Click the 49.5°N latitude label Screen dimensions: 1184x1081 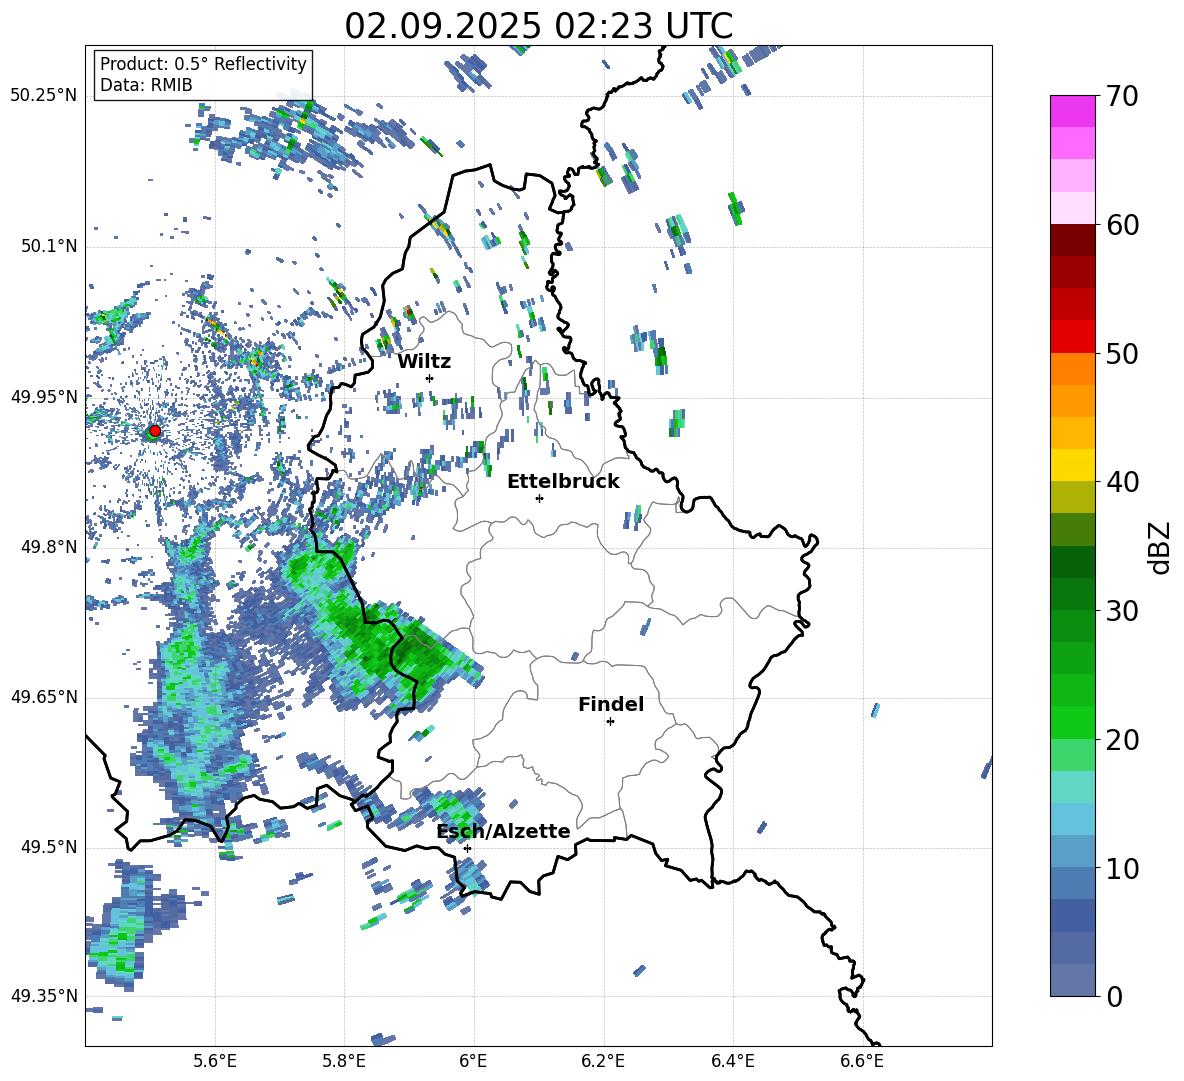pos(49,847)
